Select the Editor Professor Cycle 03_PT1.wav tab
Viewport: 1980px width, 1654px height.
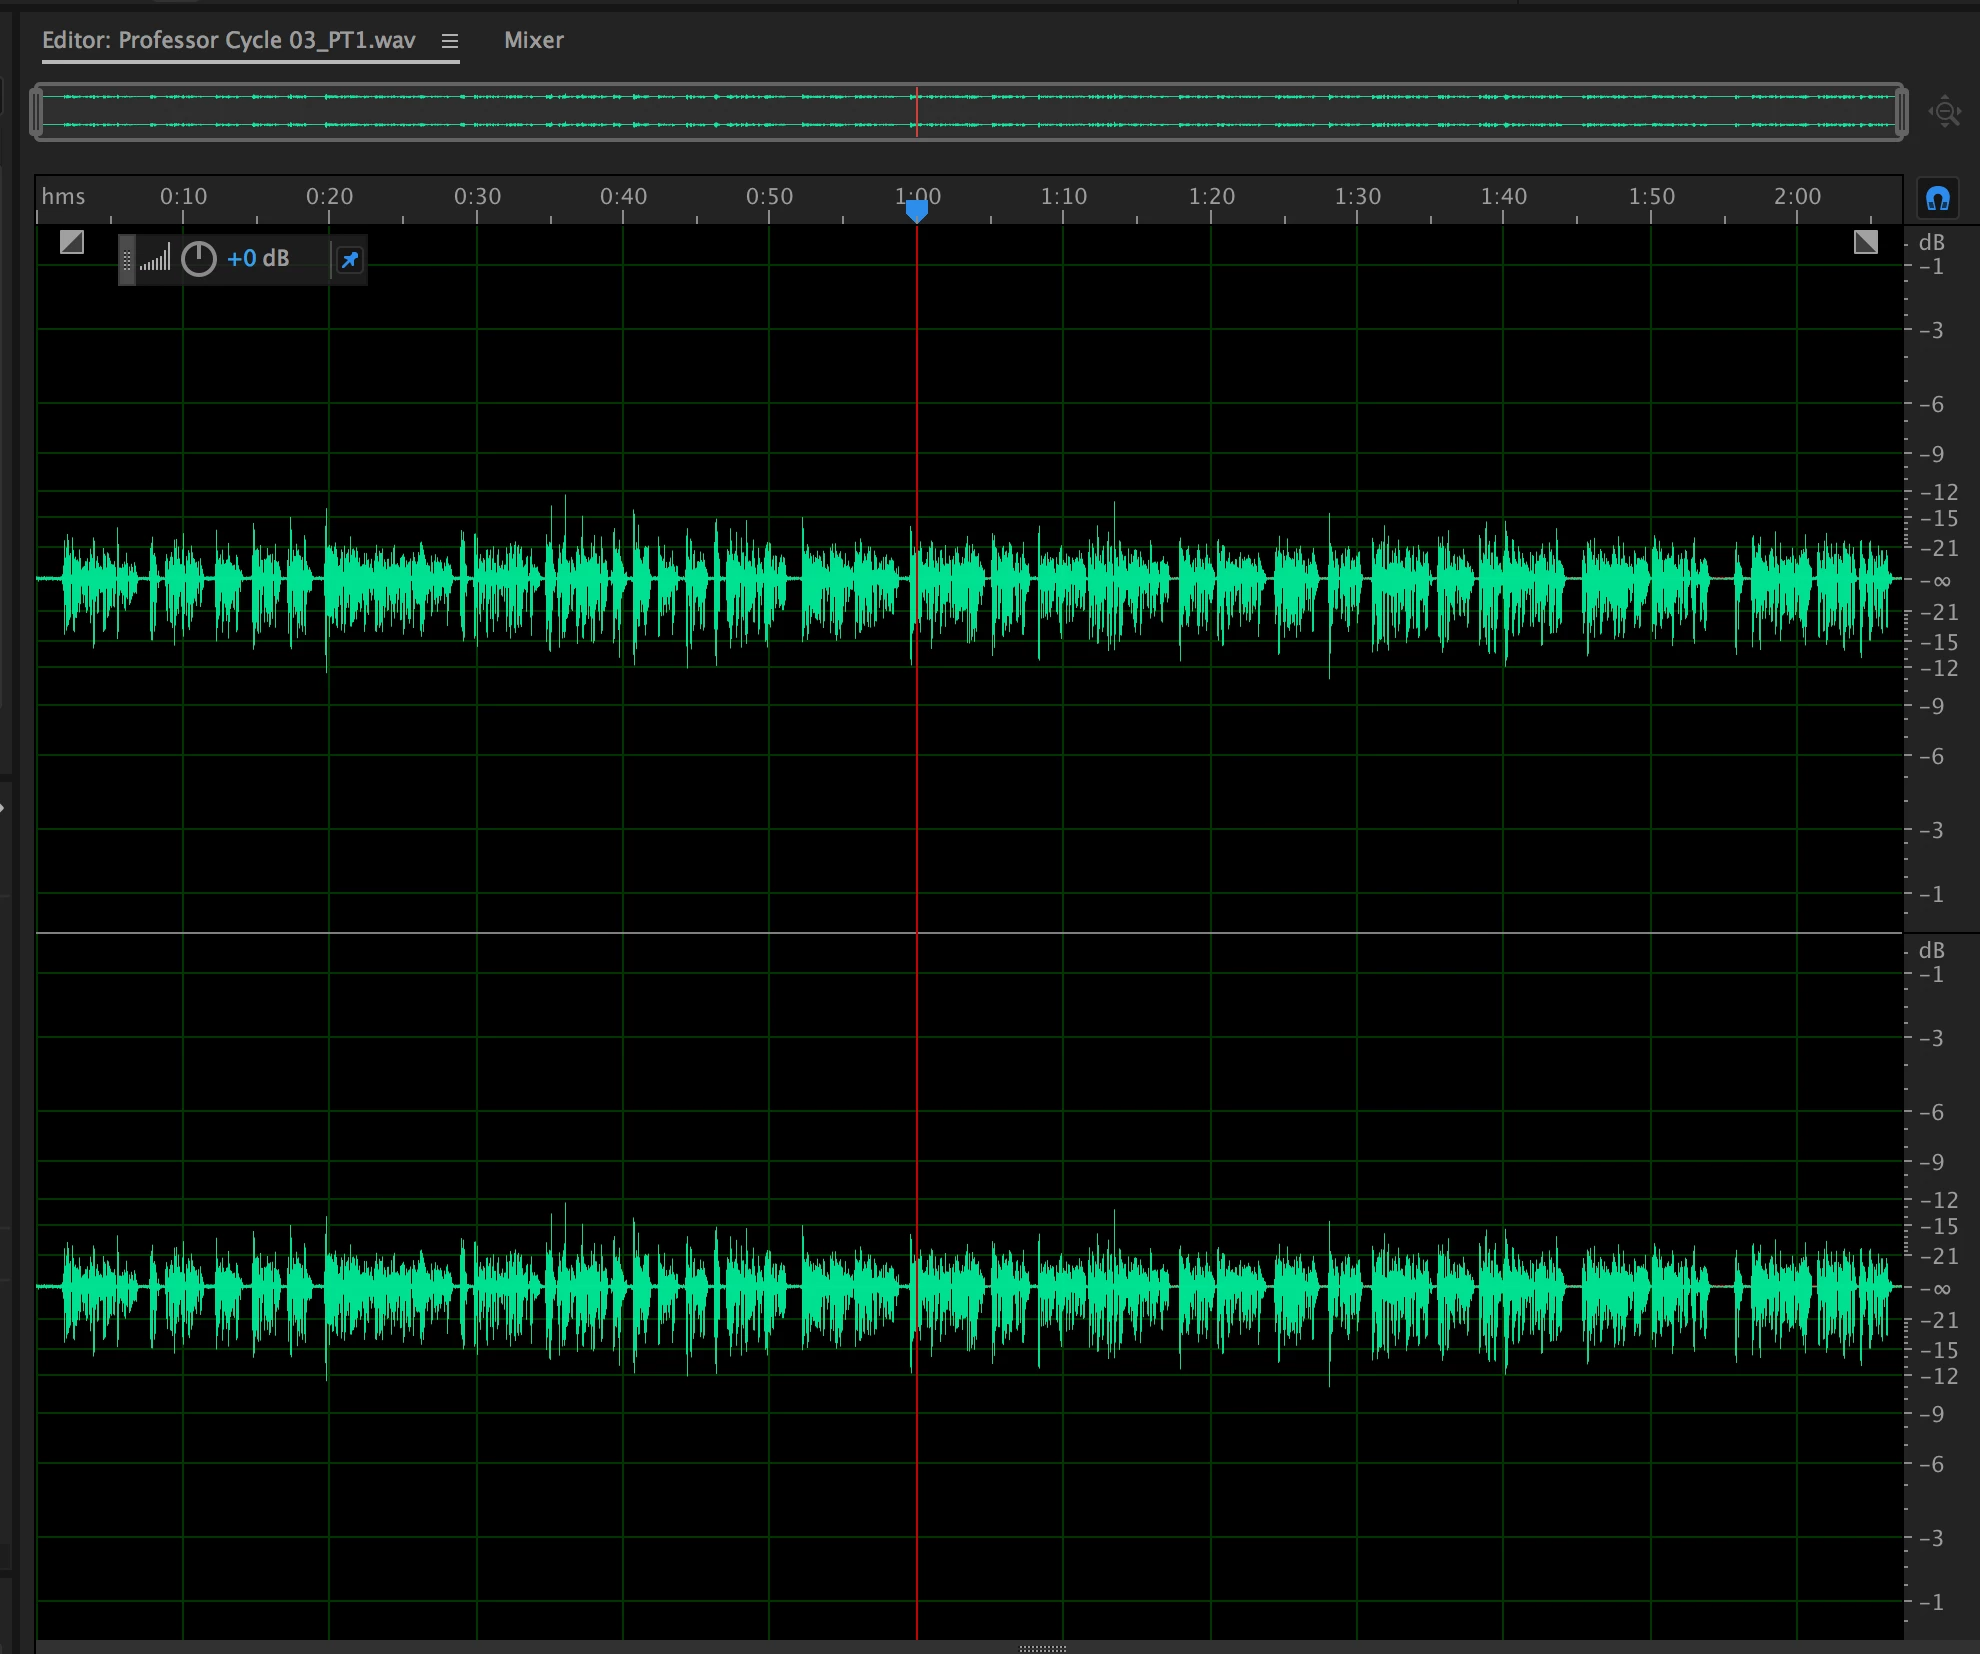(x=228, y=40)
